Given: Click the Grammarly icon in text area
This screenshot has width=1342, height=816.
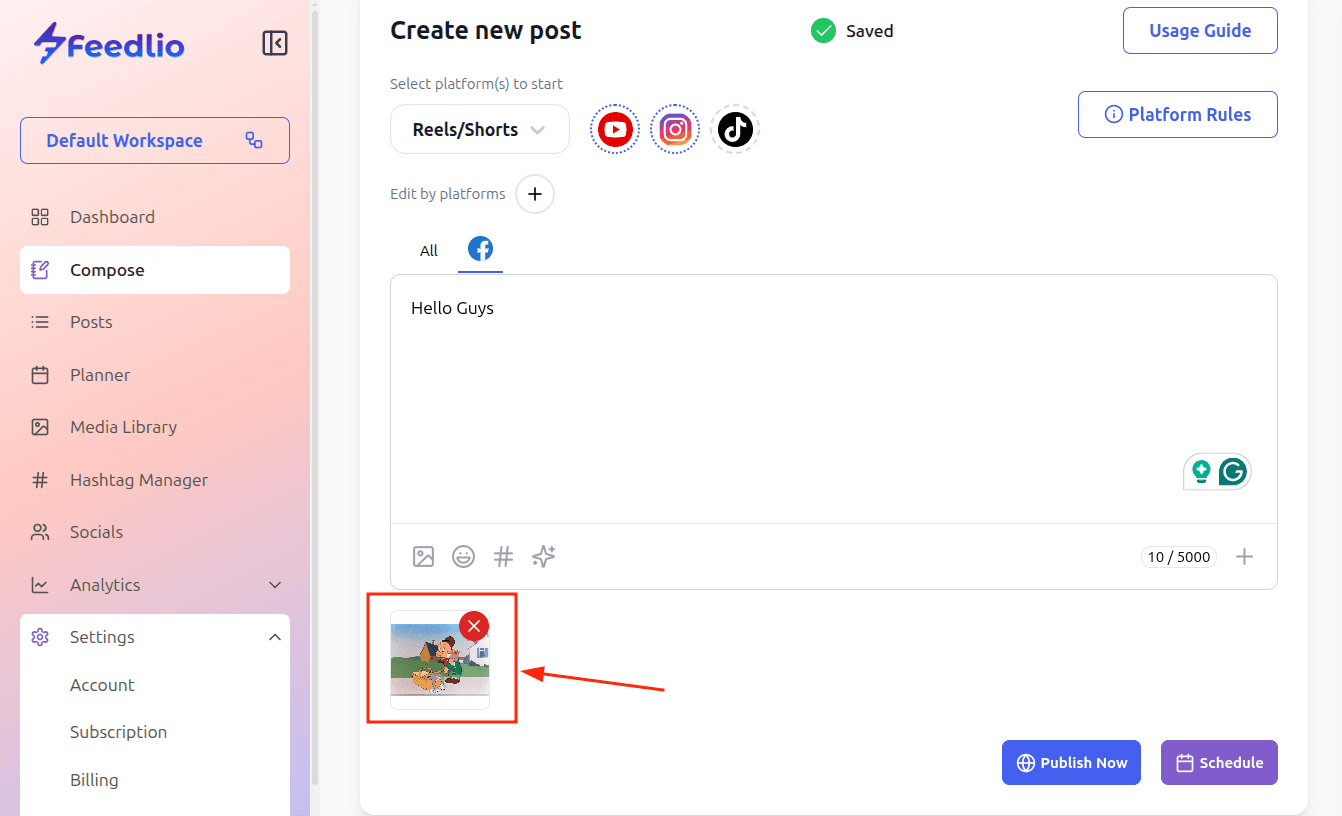Looking at the screenshot, I should (1233, 472).
